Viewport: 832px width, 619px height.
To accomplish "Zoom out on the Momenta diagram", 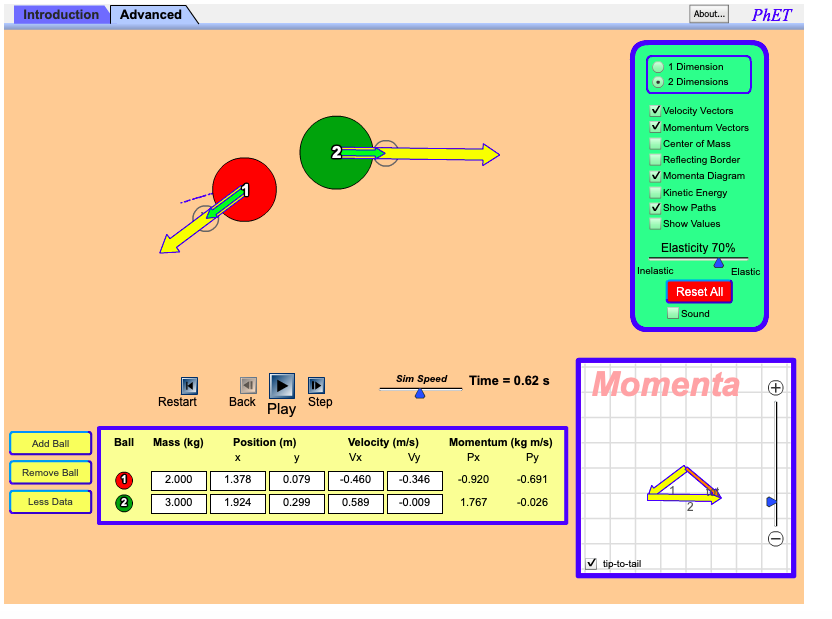I will [x=775, y=538].
